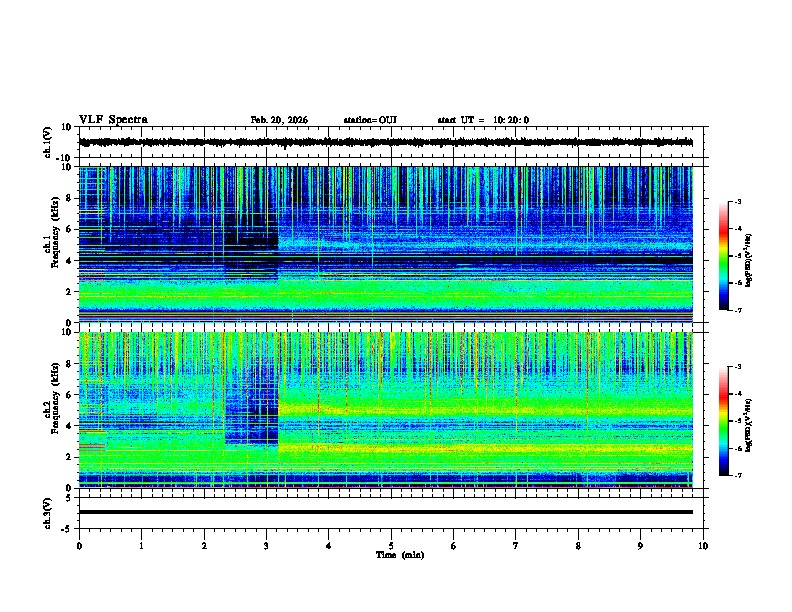
Task: Select the "start UT = 10:20:0" label
Action: point(483,120)
